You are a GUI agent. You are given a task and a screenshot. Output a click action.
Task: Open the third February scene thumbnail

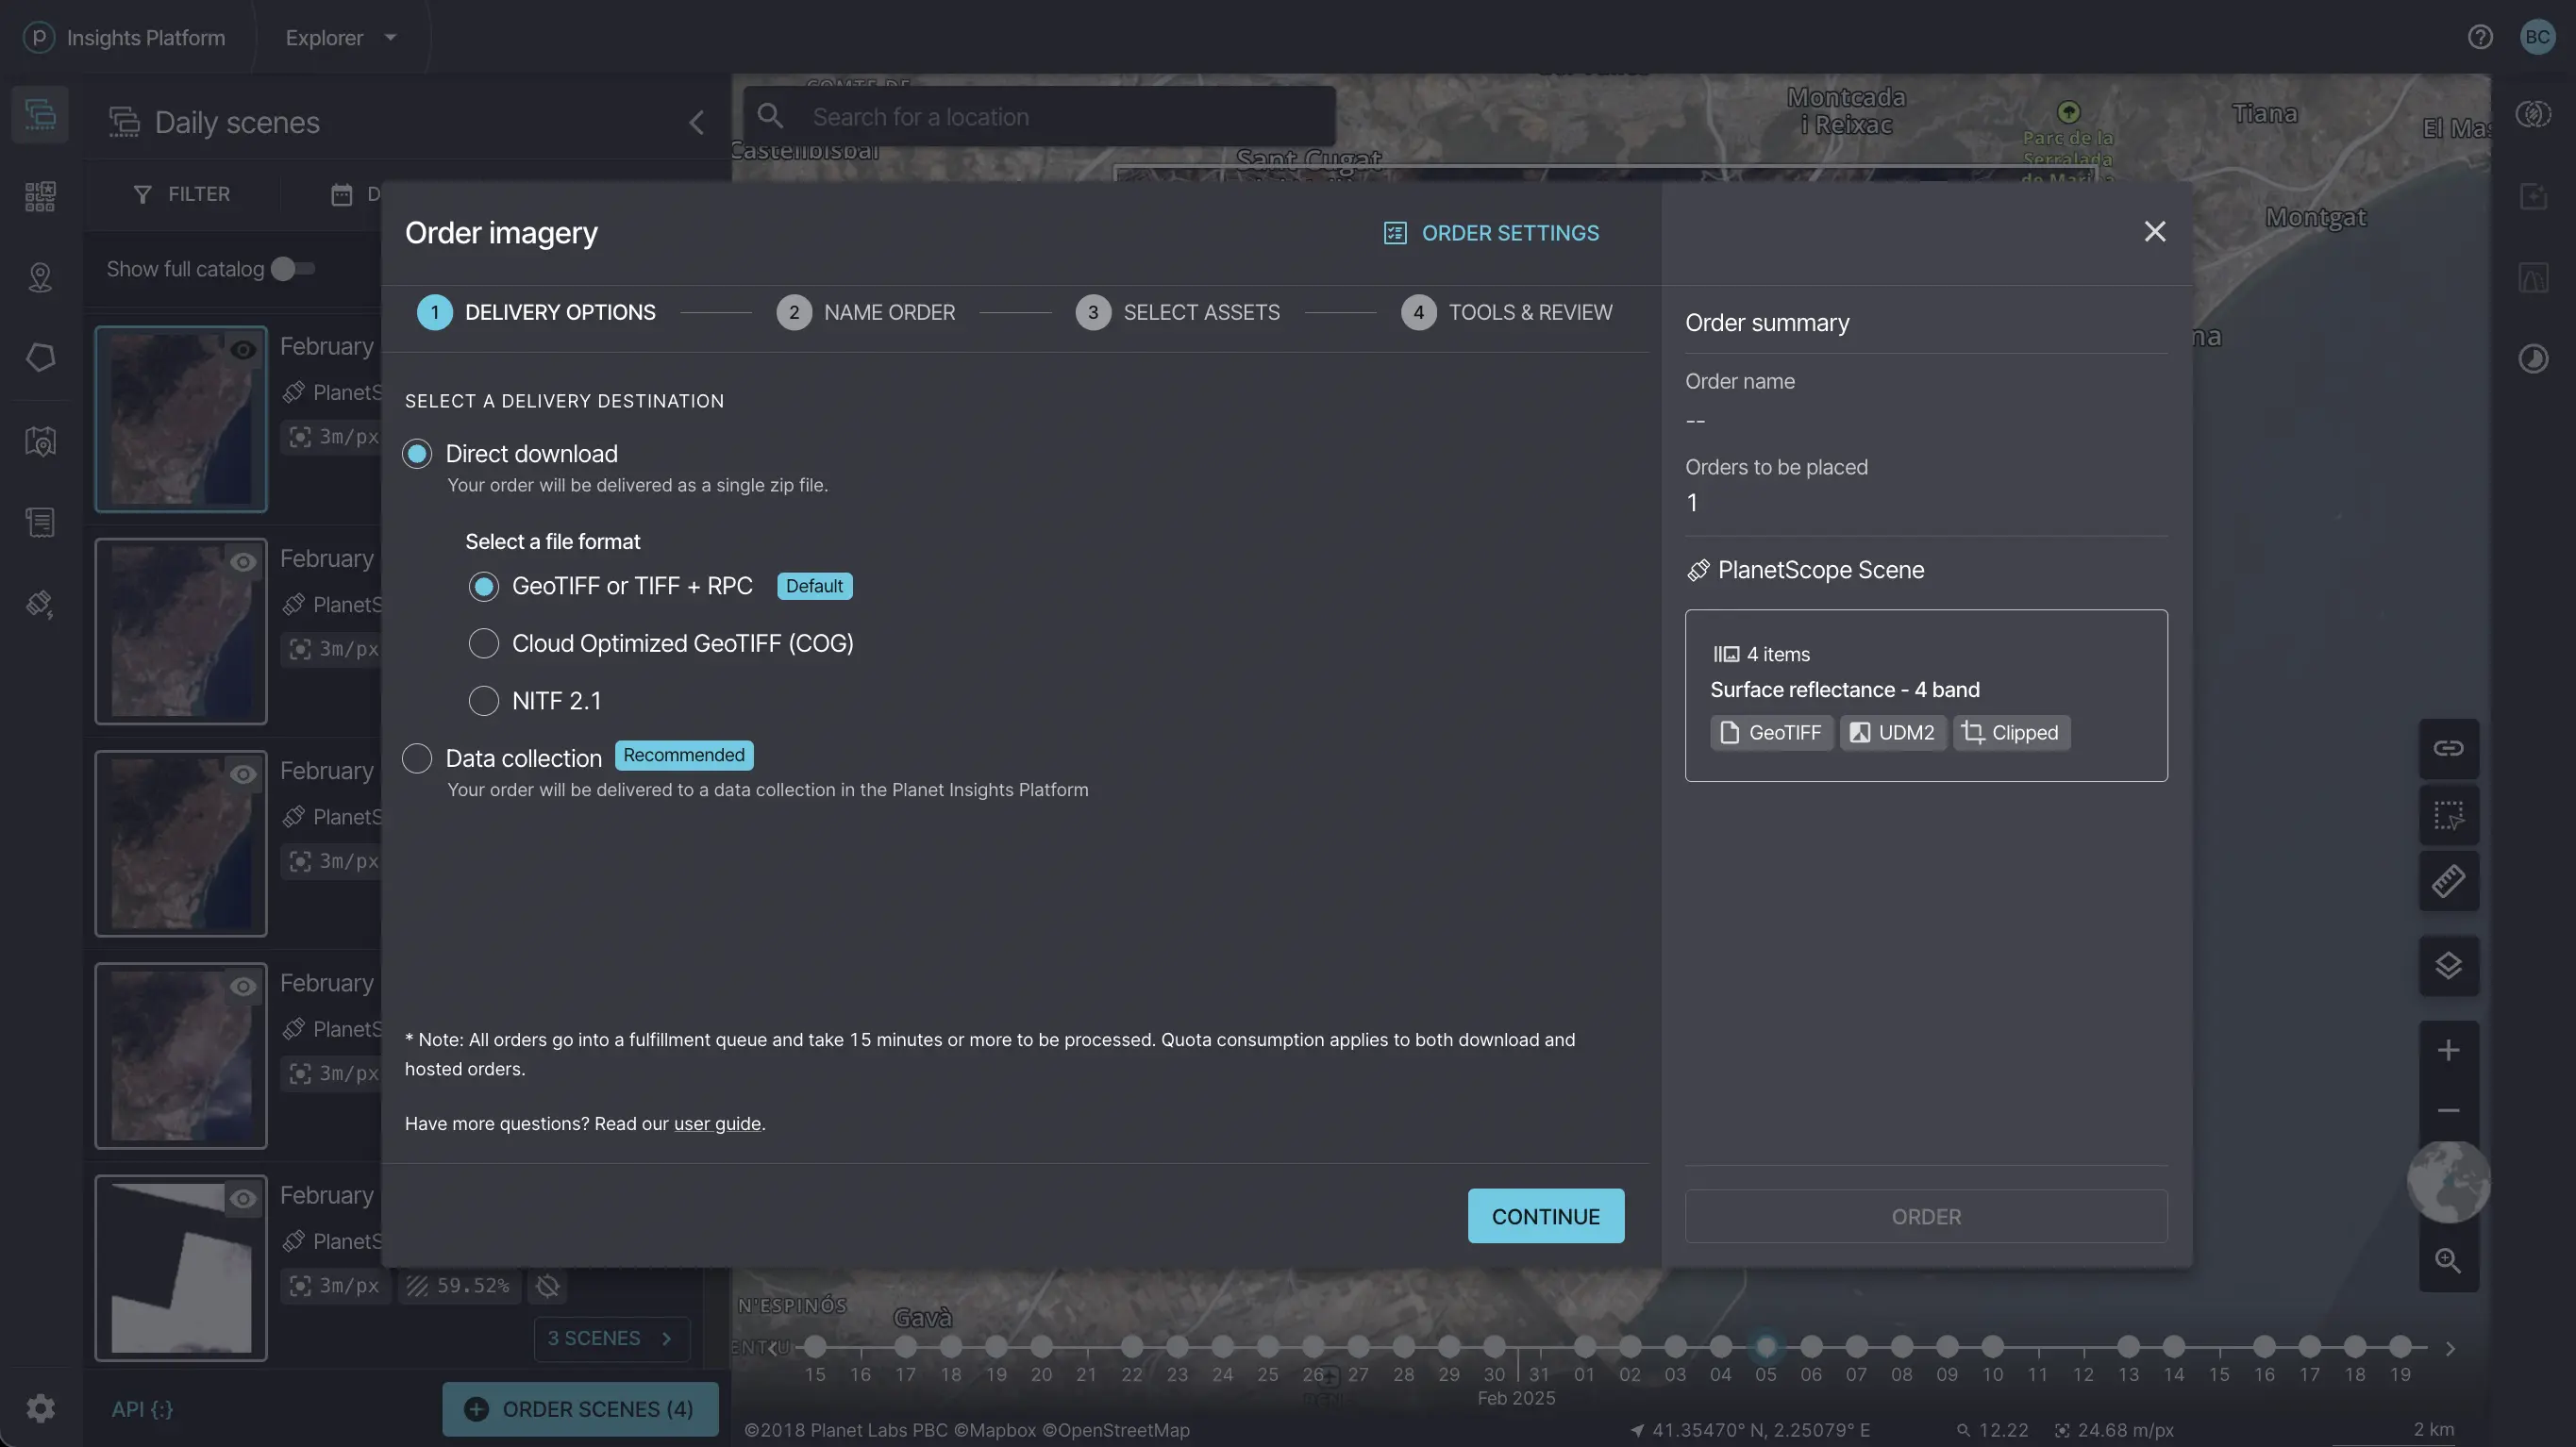click(181, 844)
